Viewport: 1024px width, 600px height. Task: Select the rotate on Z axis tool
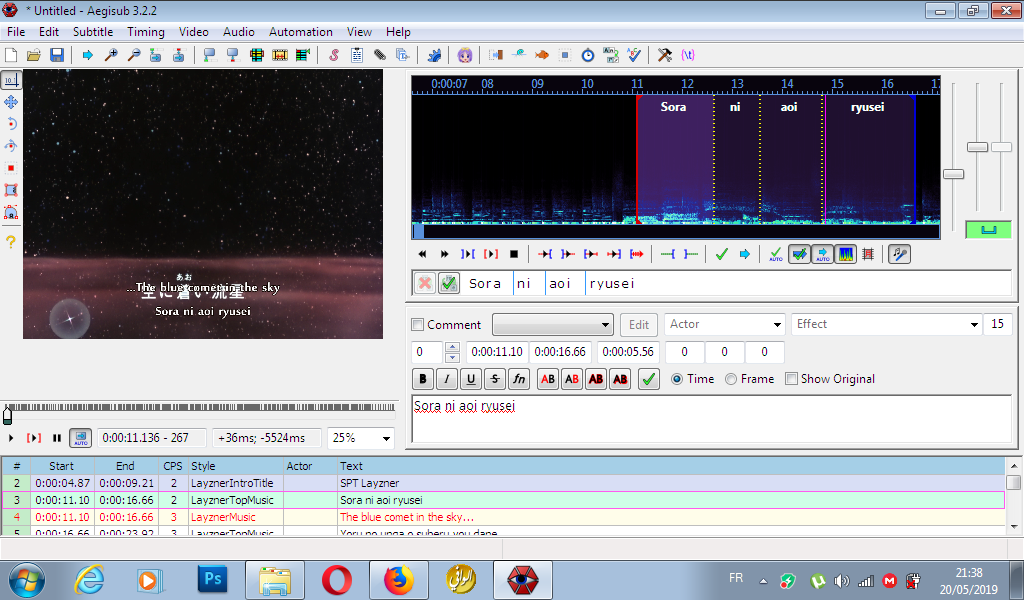(x=11, y=124)
